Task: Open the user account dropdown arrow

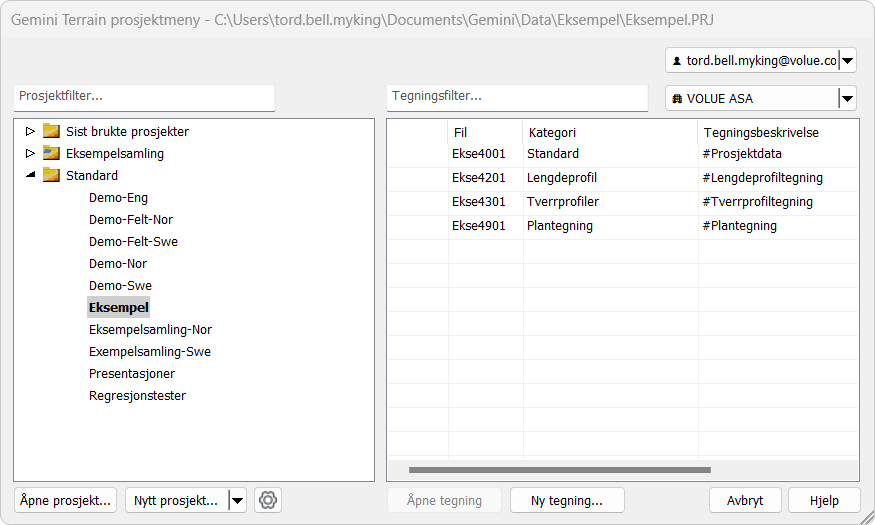Action: point(848,61)
